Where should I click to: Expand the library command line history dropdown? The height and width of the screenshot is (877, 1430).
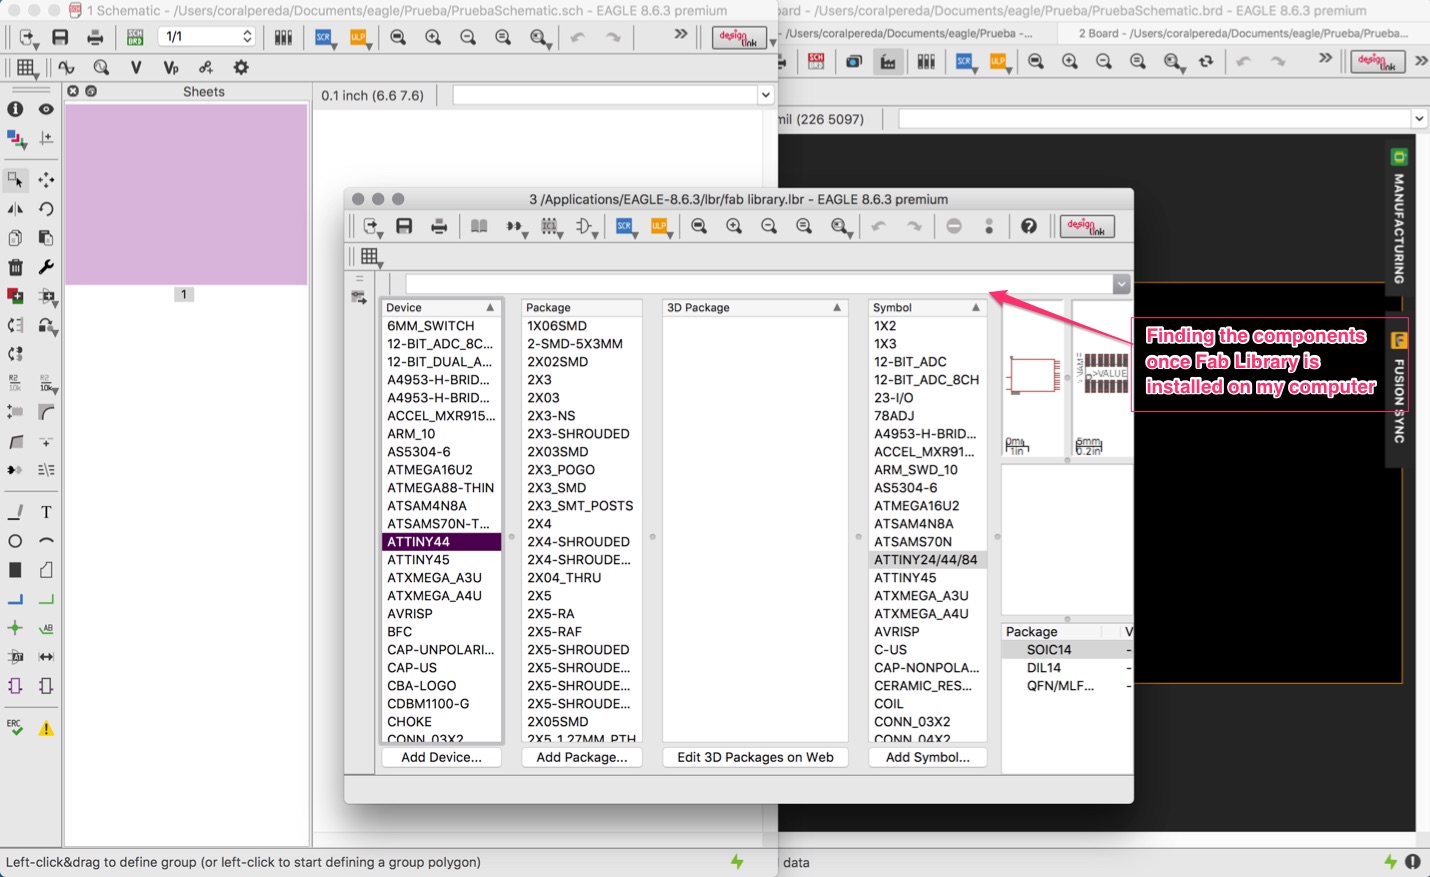(1121, 284)
